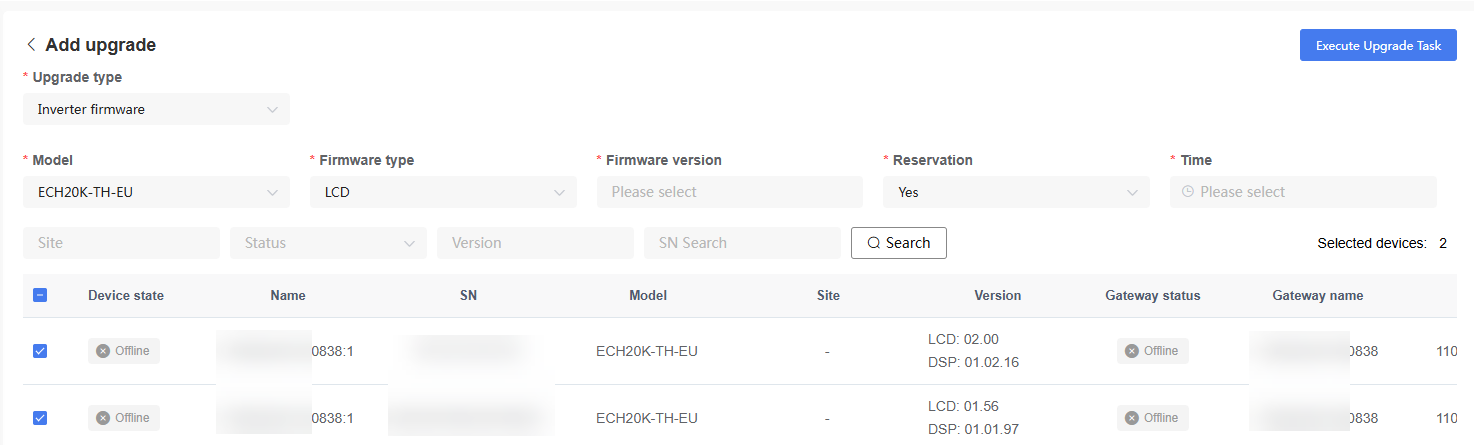Expand the Model dropdown showing ECH20K-TH-EU

point(156,192)
